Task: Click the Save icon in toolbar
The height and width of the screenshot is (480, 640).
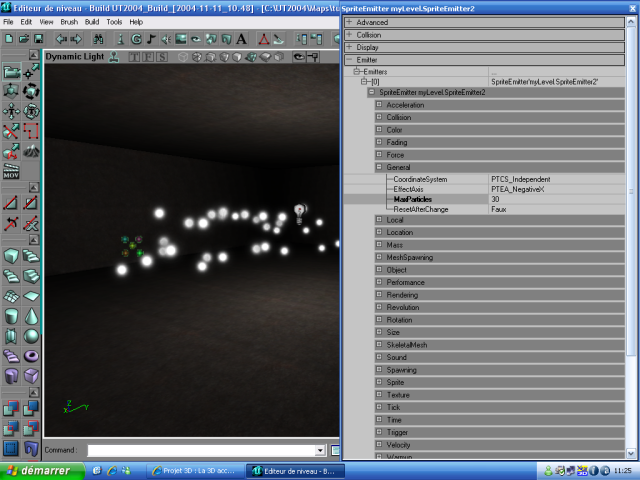Action: point(38,39)
